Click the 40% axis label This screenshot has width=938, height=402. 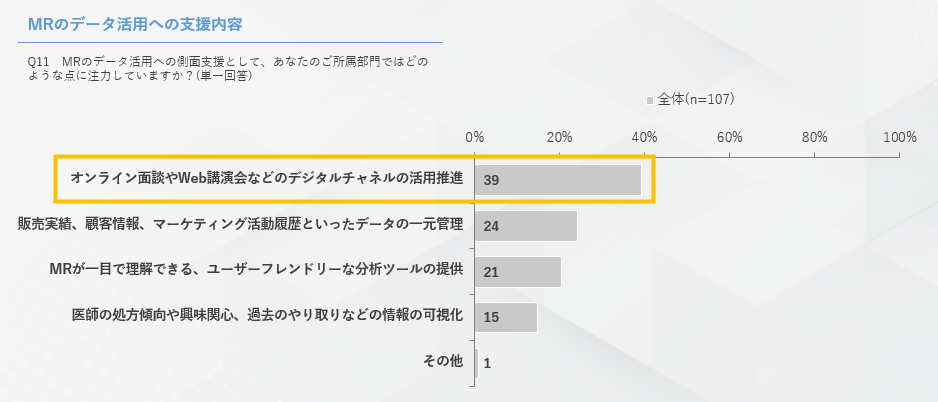point(645,137)
